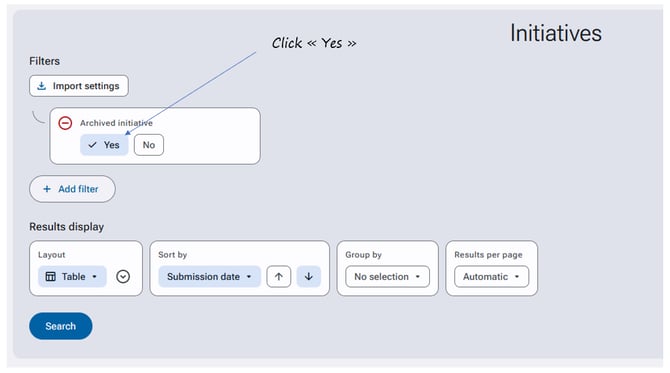Click the Archived initiative filter label
This screenshot has height=373, width=670.
(x=116, y=123)
